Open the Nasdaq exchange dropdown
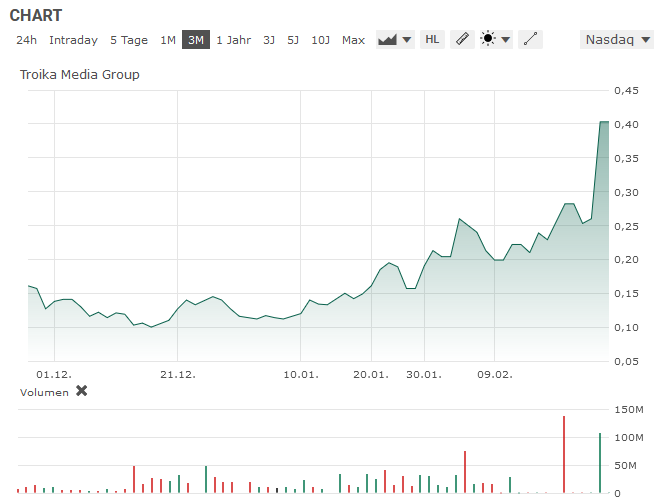The height and width of the screenshot is (499, 657). [x=617, y=40]
